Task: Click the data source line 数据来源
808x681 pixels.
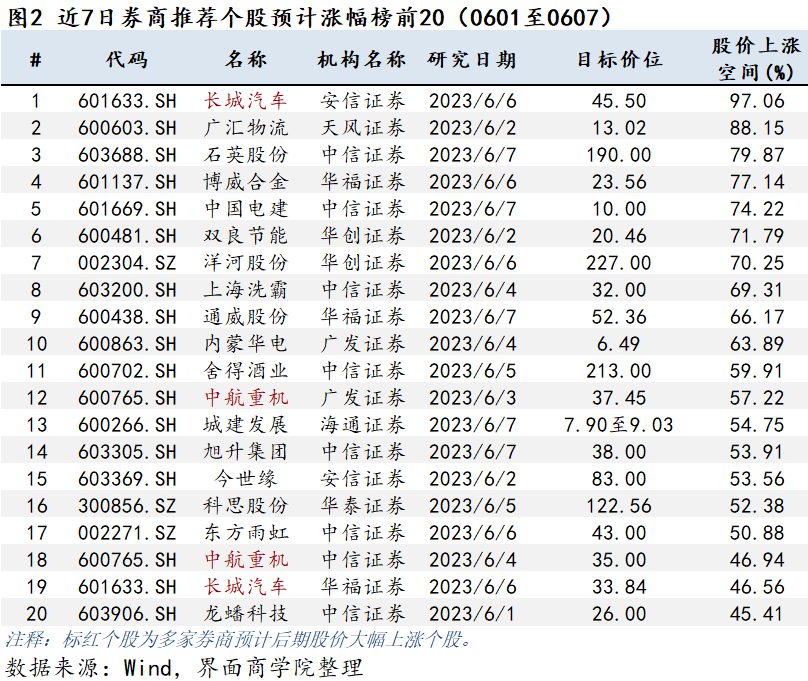Action: pos(184,668)
